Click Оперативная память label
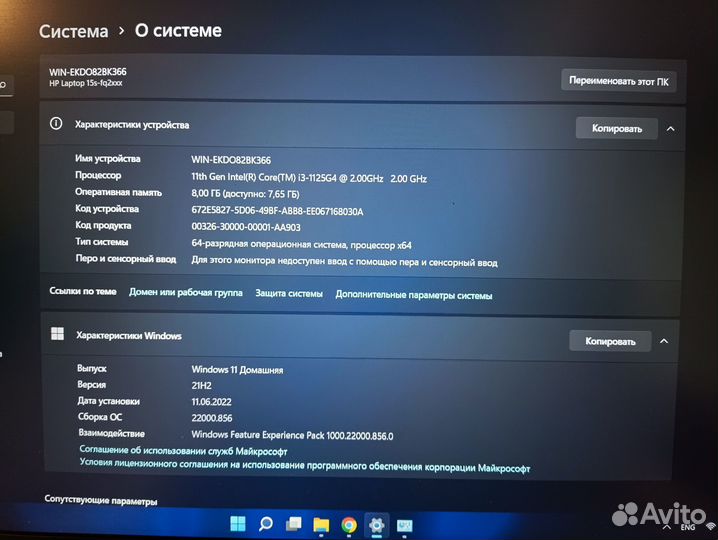 (x=118, y=192)
